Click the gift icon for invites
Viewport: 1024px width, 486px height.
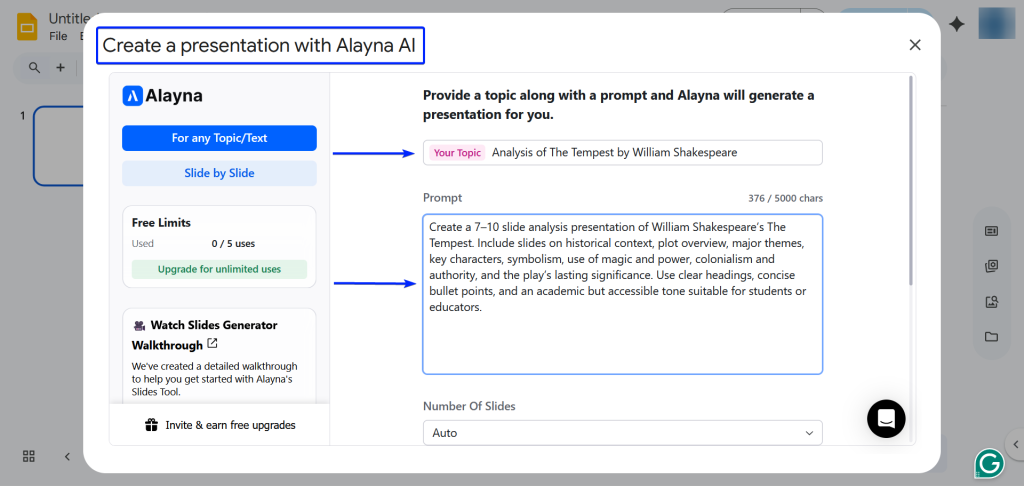point(151,425)
